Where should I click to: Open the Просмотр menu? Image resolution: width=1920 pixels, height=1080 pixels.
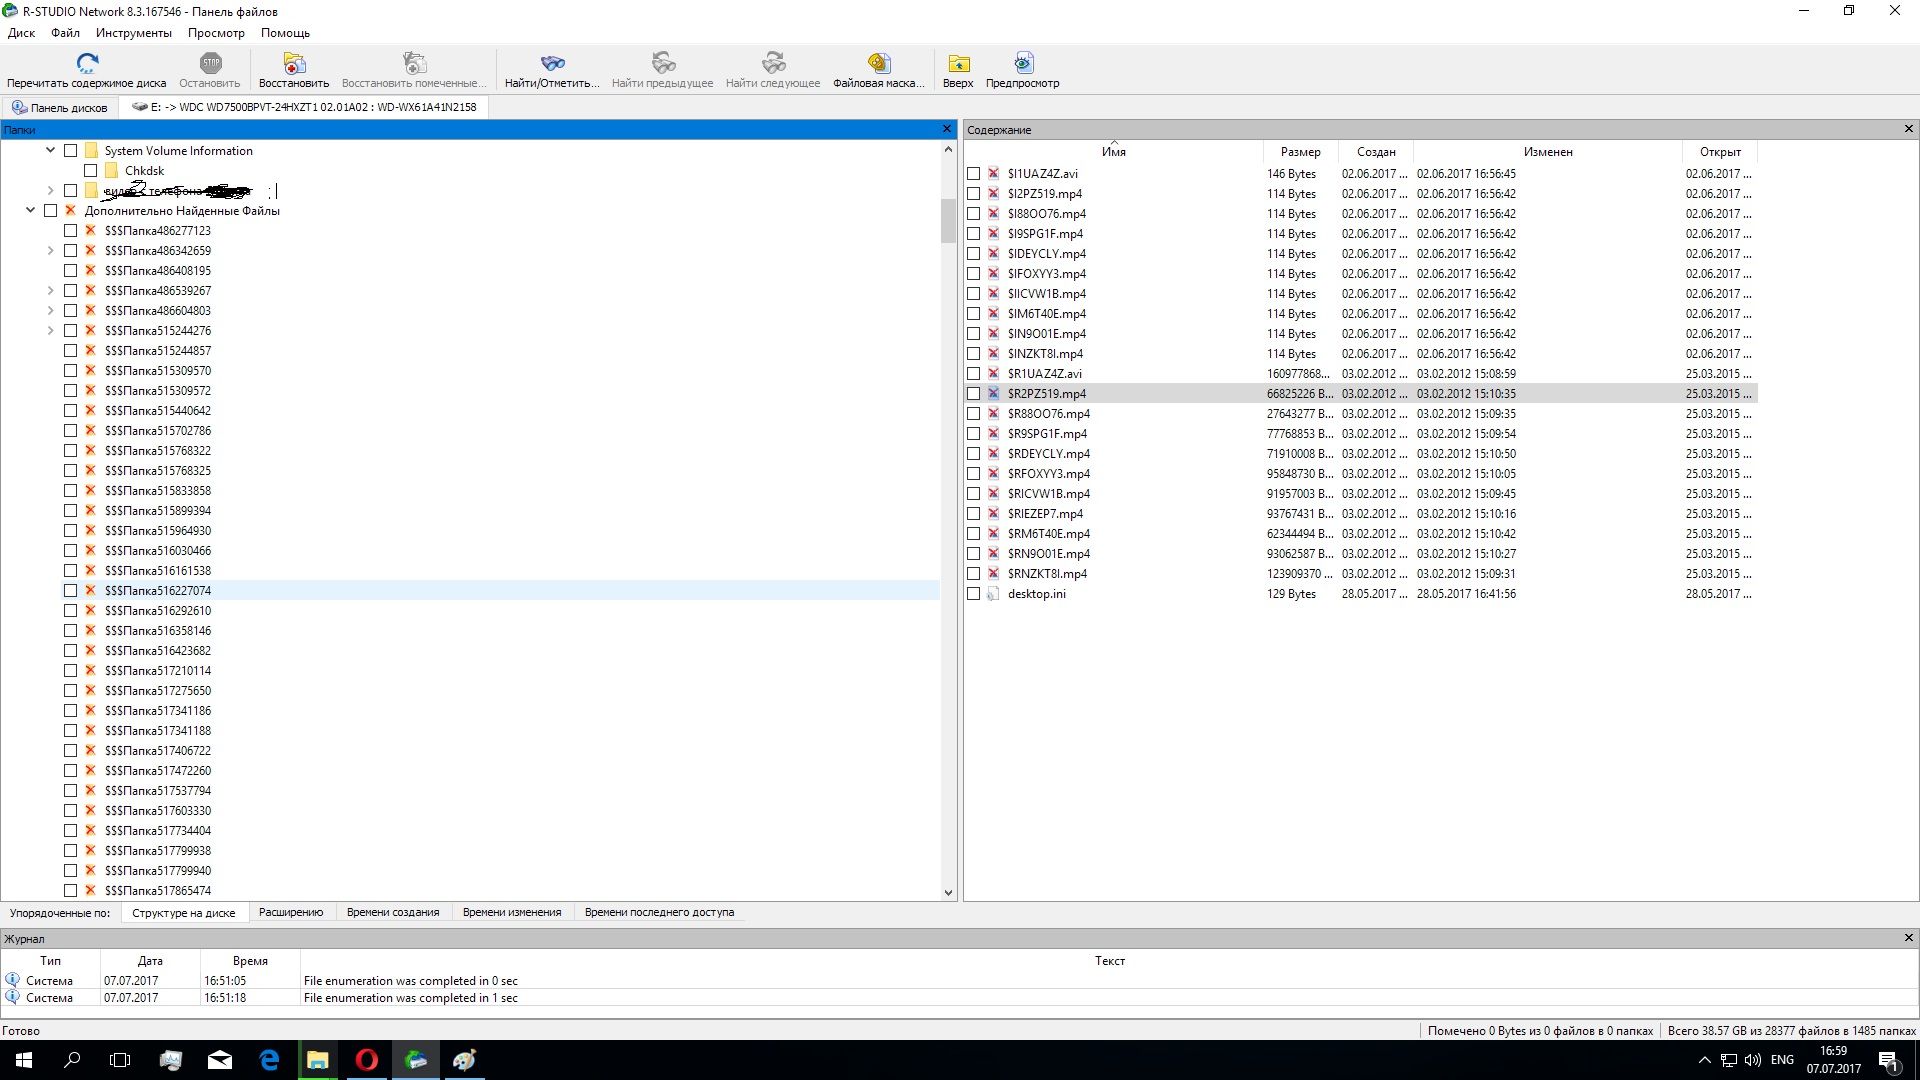tap(216, 33)
